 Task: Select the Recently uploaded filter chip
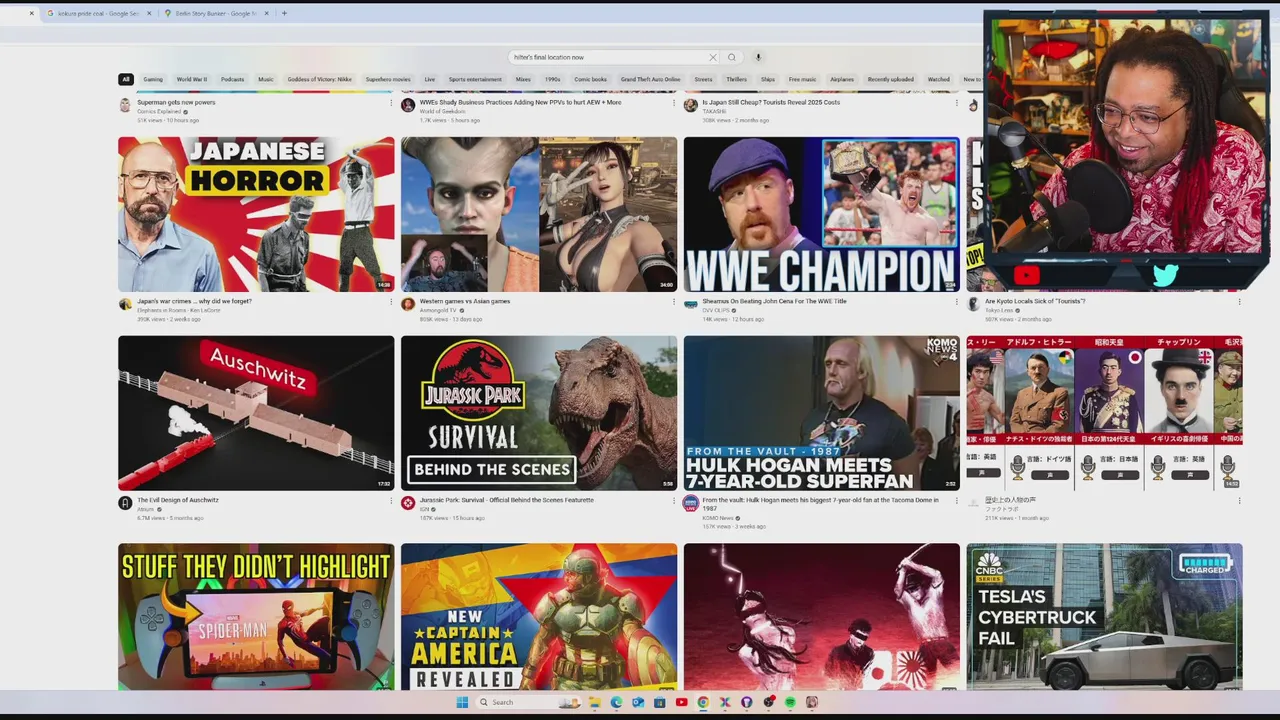tap(891, 79)
